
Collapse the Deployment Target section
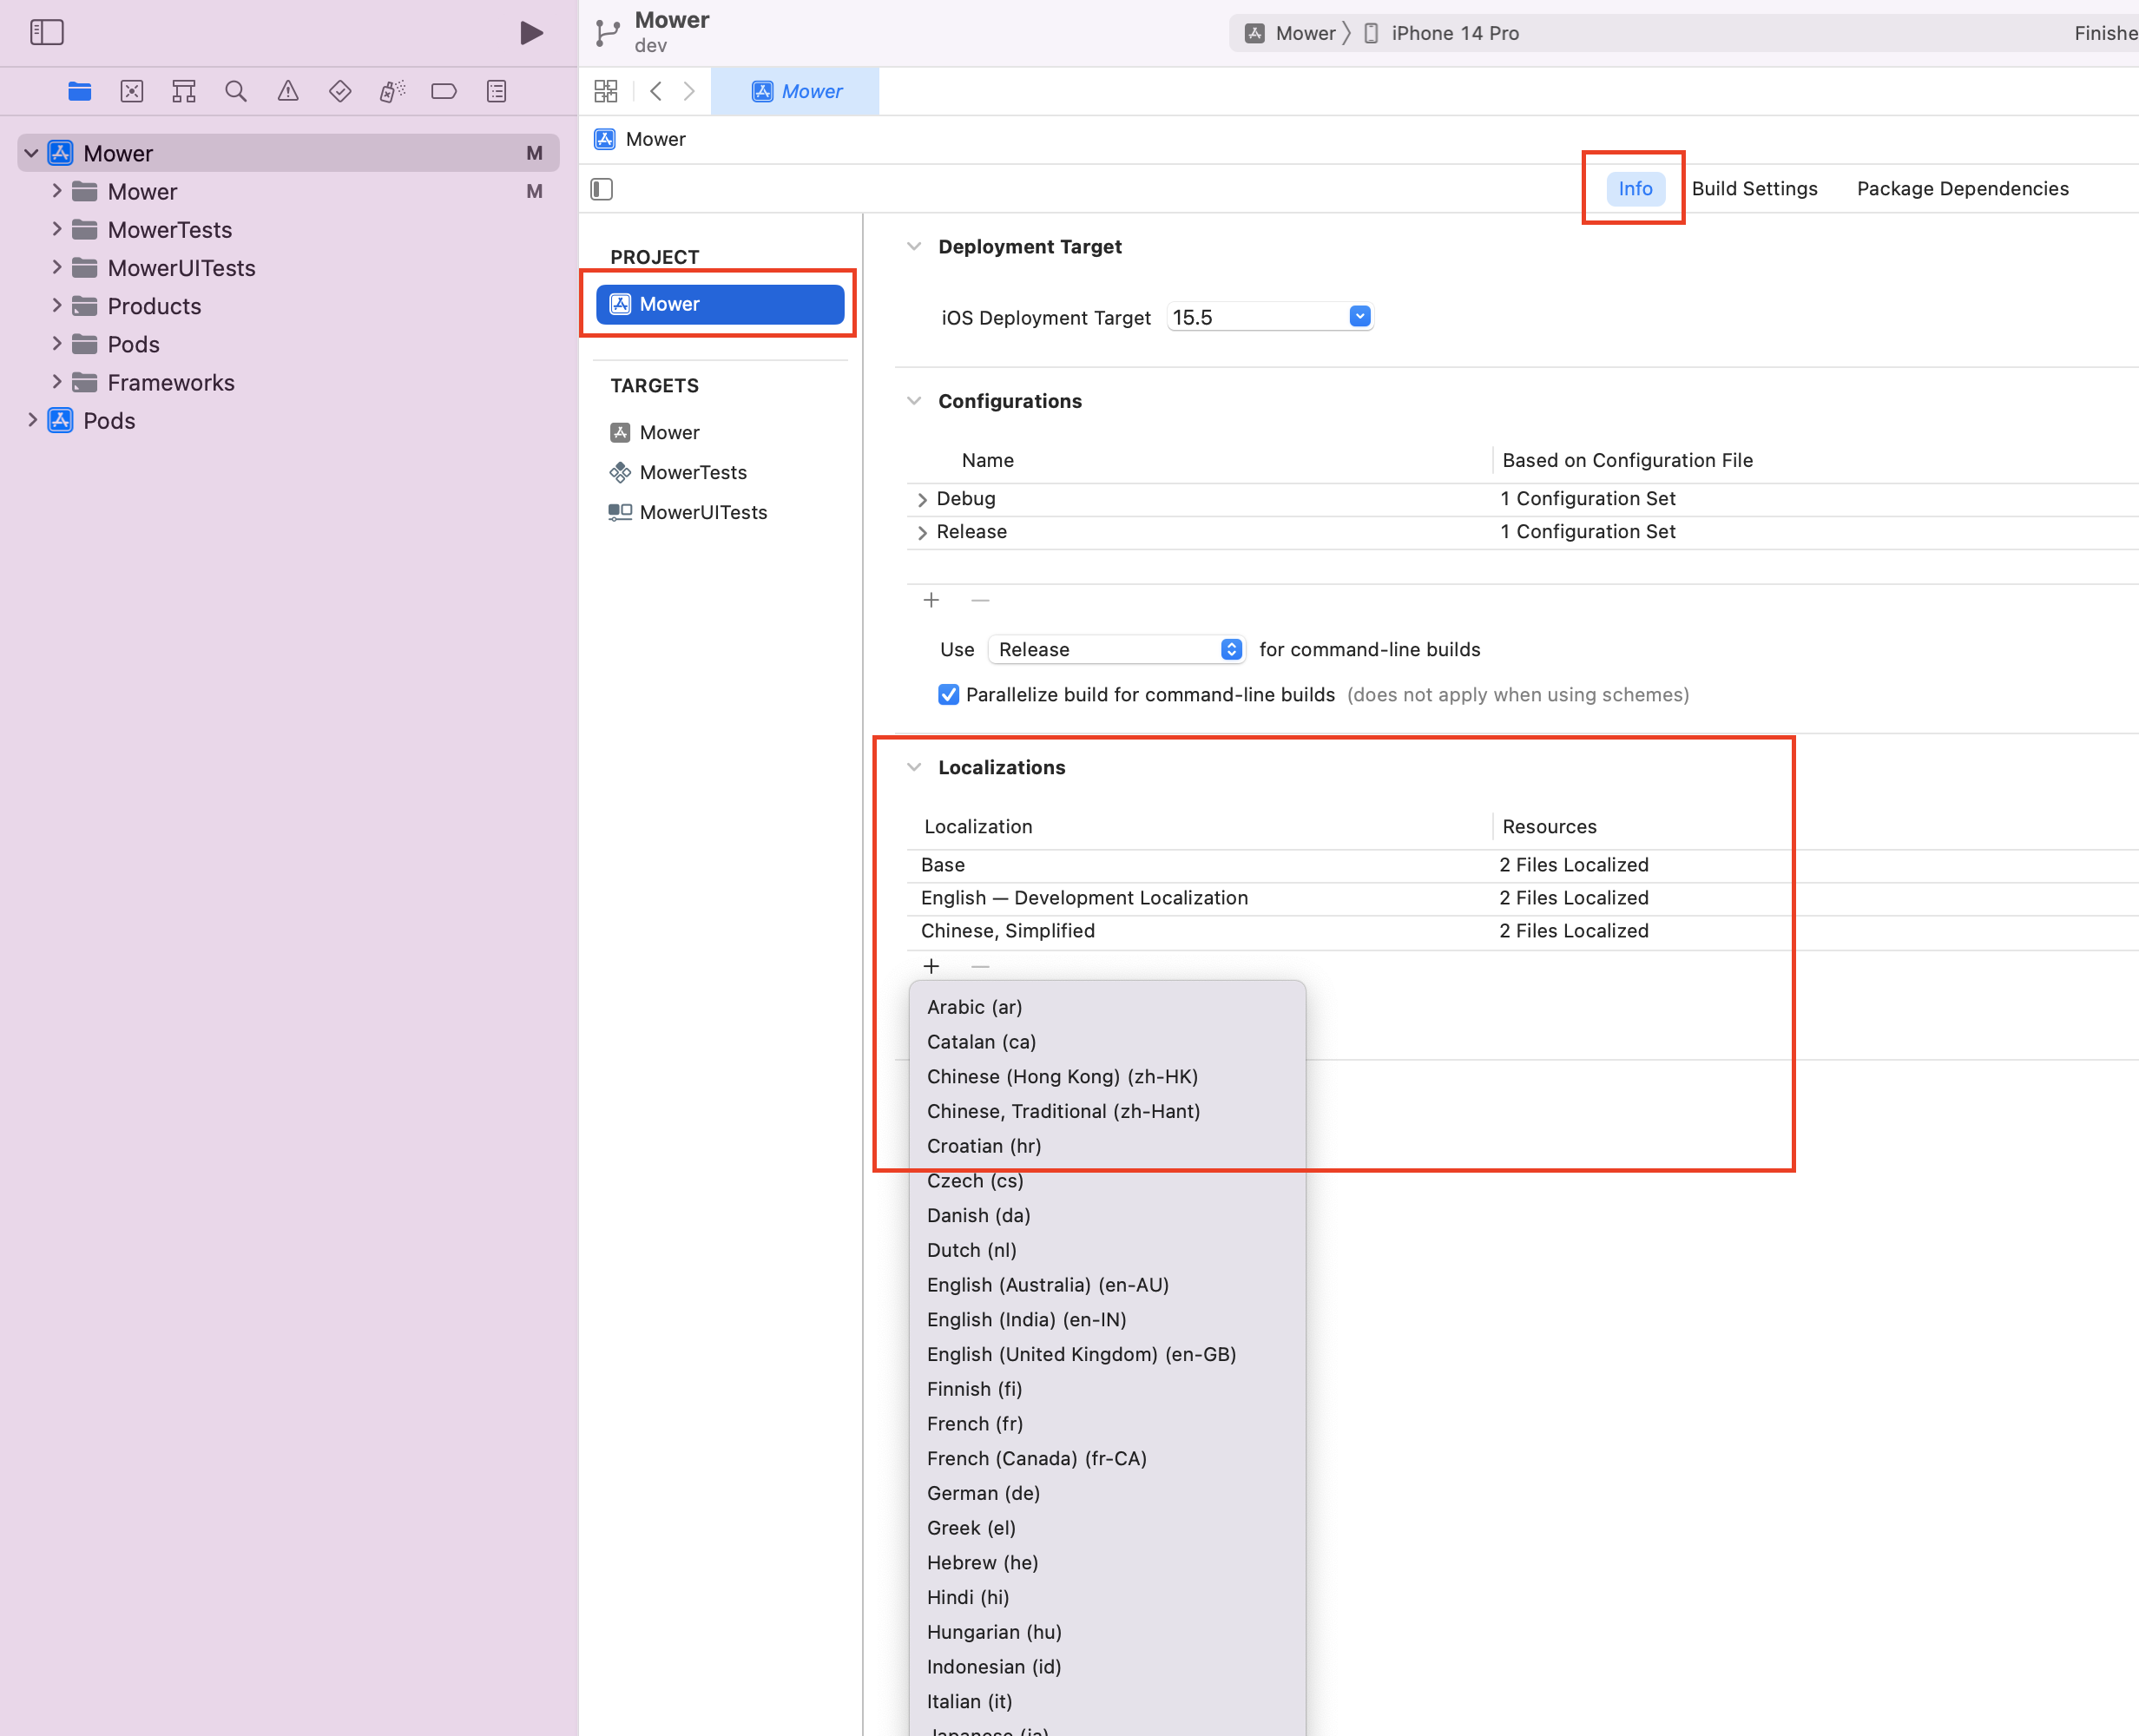pyautogui.click(x=914, y=246)
